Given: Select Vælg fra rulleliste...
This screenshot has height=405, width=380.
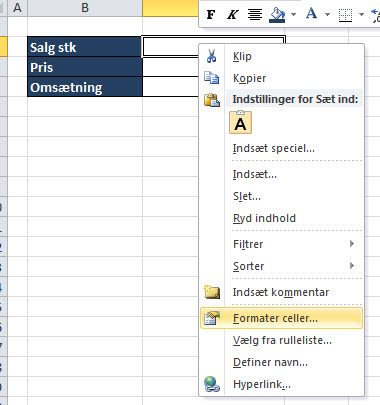Looking at the screenshot, I should [x=282, y=340].
